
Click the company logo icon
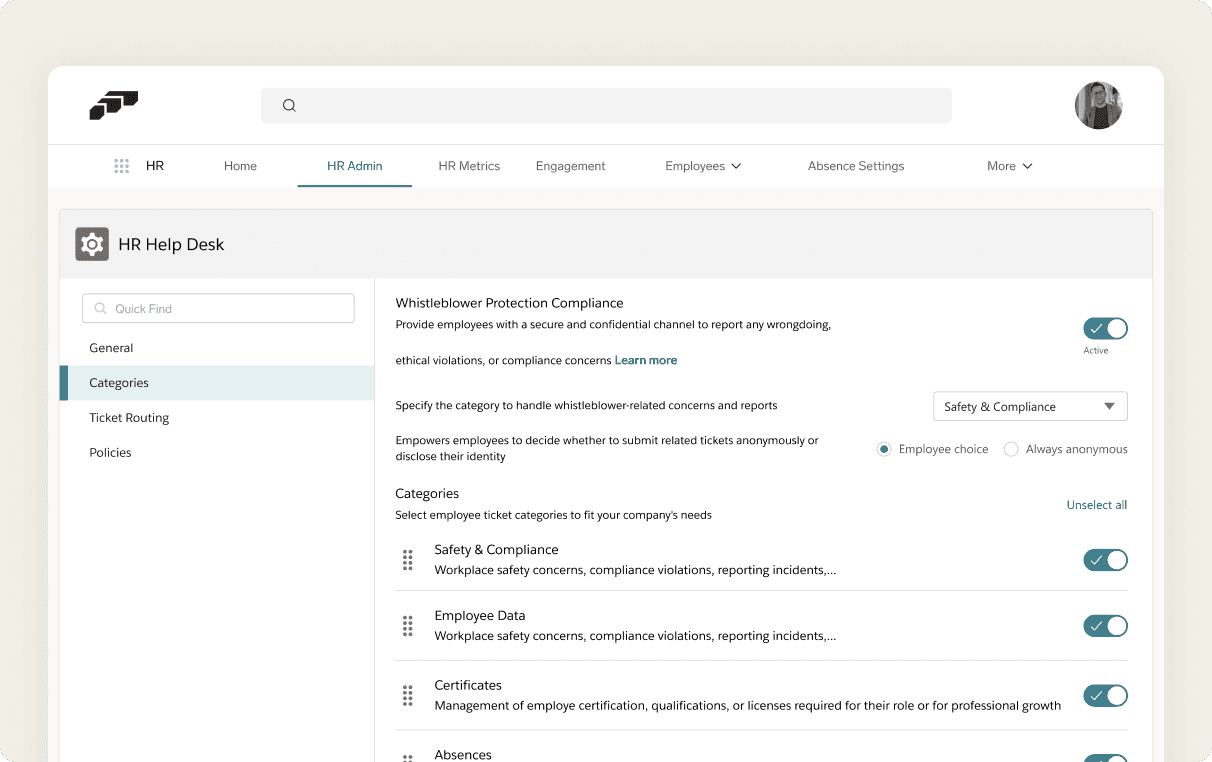114,105
